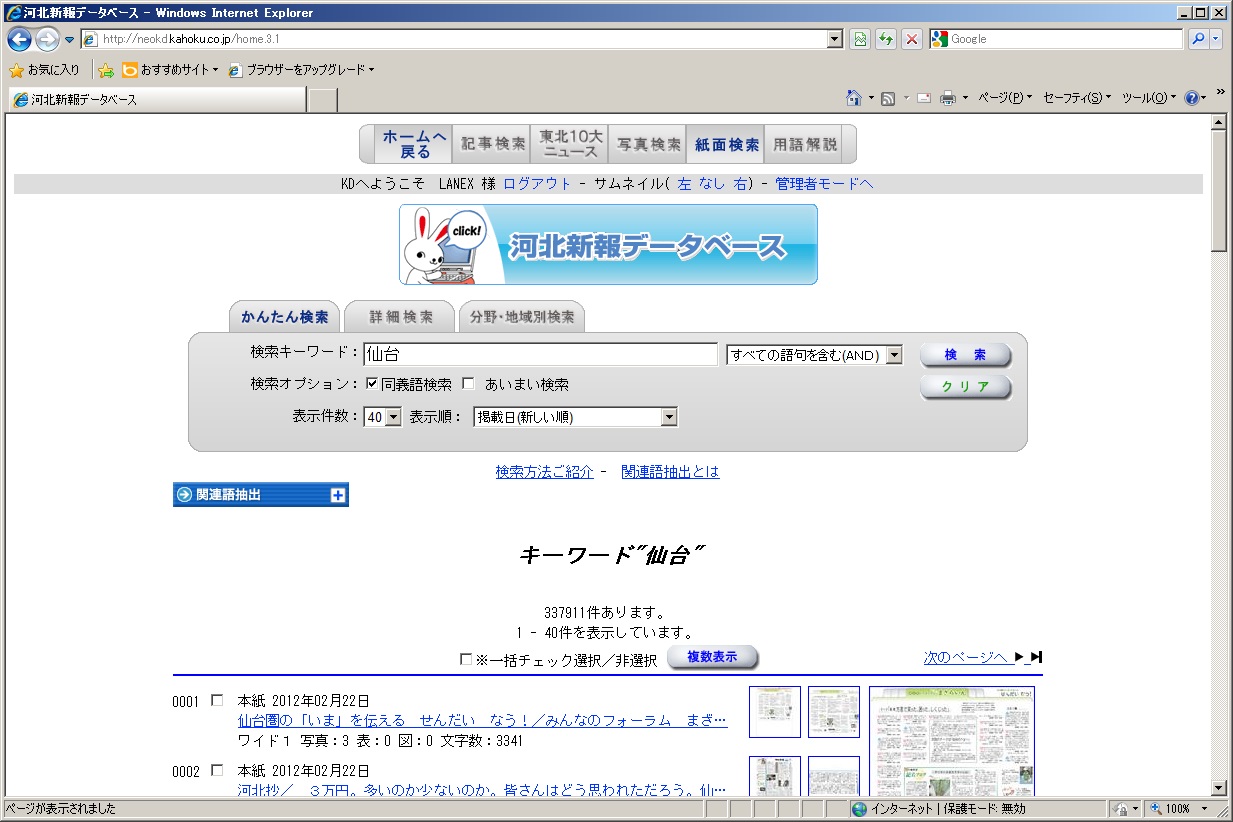Image resolution: width=1233 pixels, height=822 pixels.
Task: Click the クリア button
Action: (966, 387)
